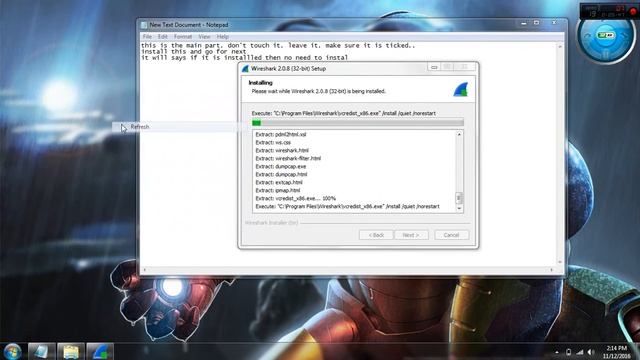The height and width of the screenshot is (360, 640).
Task: Click the Next button in Wireshark setup
Action: [x=411, y=235]
